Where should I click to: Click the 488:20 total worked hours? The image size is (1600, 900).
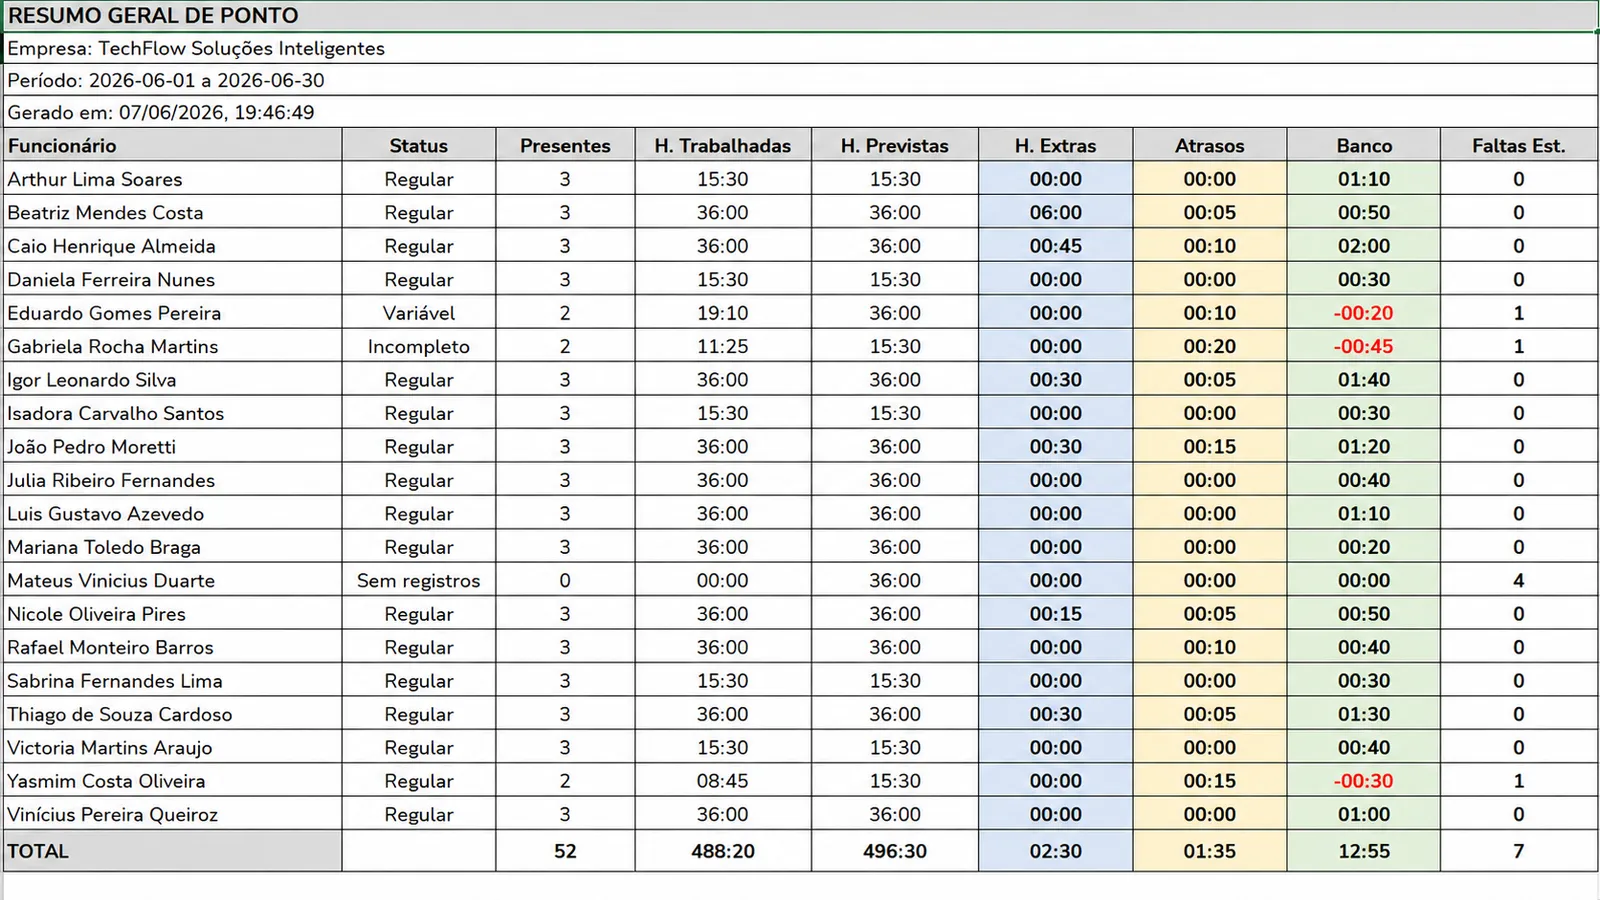(723, 851)
